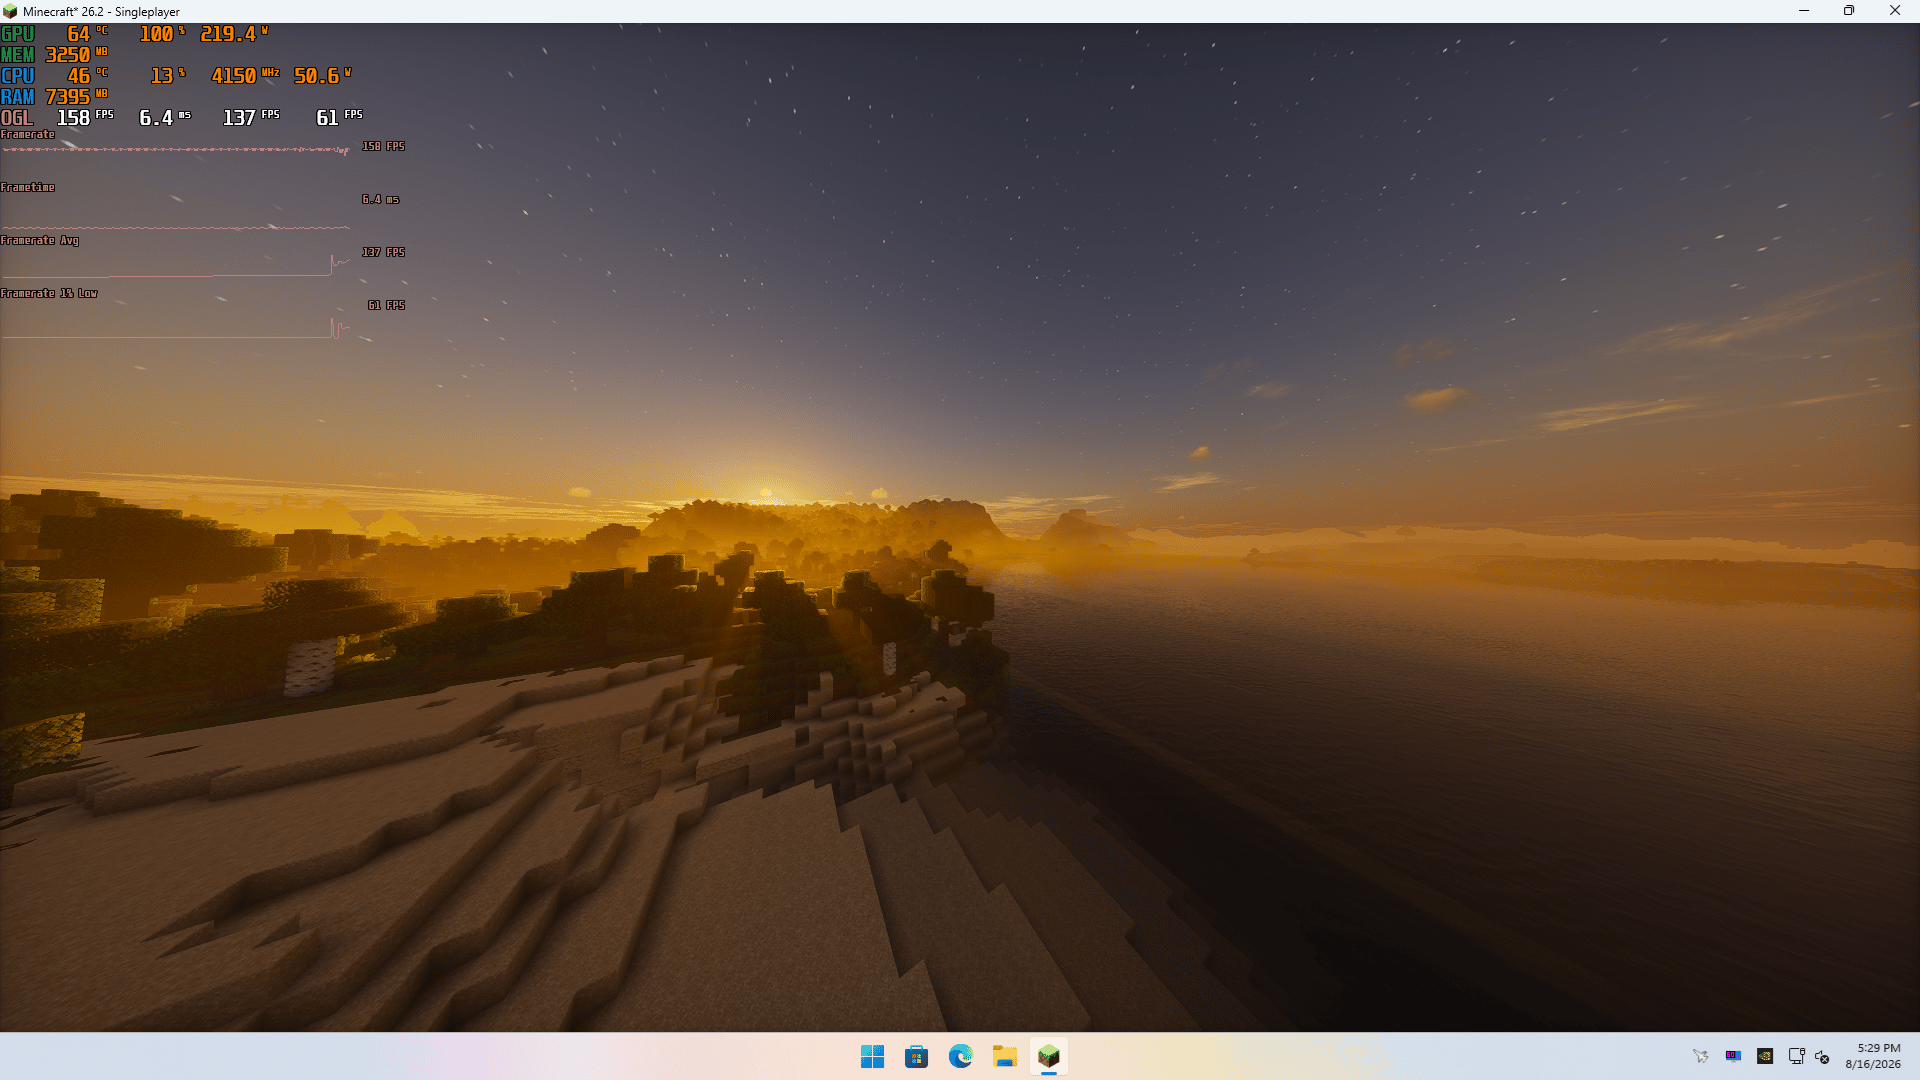Open the Windows Start menu
The height and width of the screenshot is (1080, 1920).
[x=872, y=1056]
